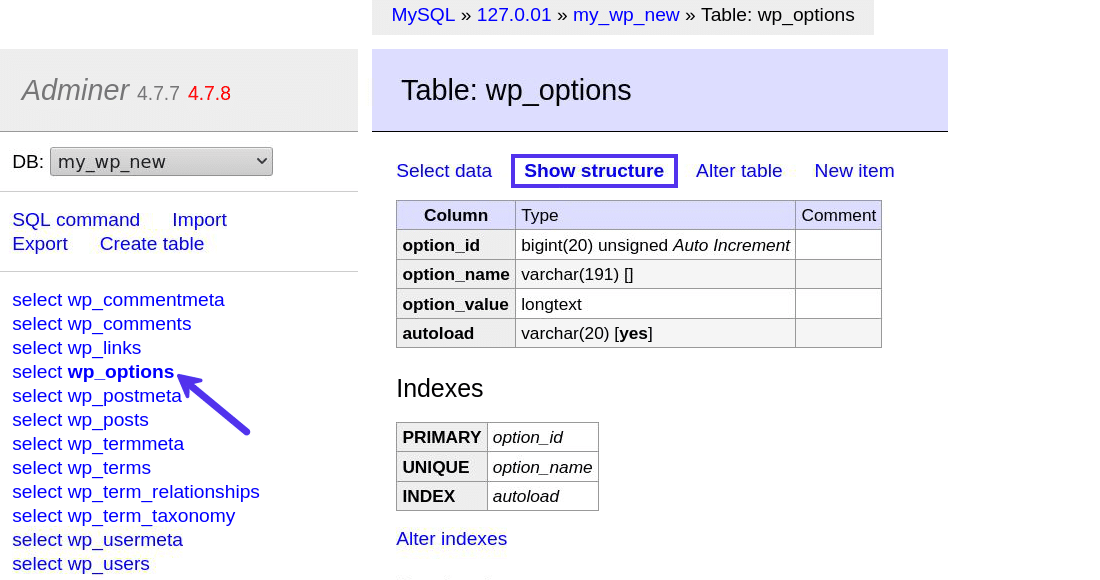This screenshot has height=580, width=1100.
Task: Open the Alter indexes page
Action: coord(451,538)
